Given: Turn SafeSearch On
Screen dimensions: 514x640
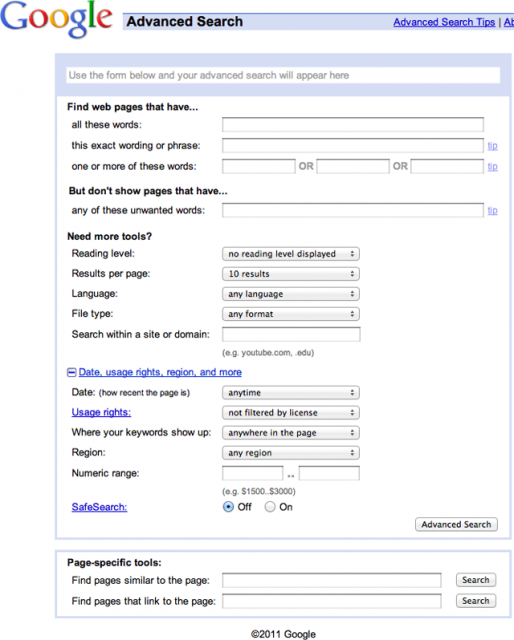Looking at the screenshot, I should pyautogui.click(x=270, y=507).
